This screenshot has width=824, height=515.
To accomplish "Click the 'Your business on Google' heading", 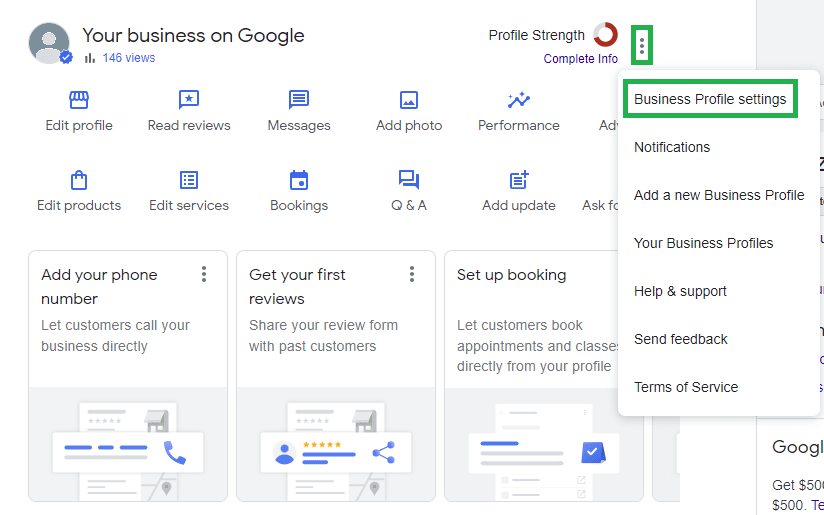I will [x=193, y=35].
